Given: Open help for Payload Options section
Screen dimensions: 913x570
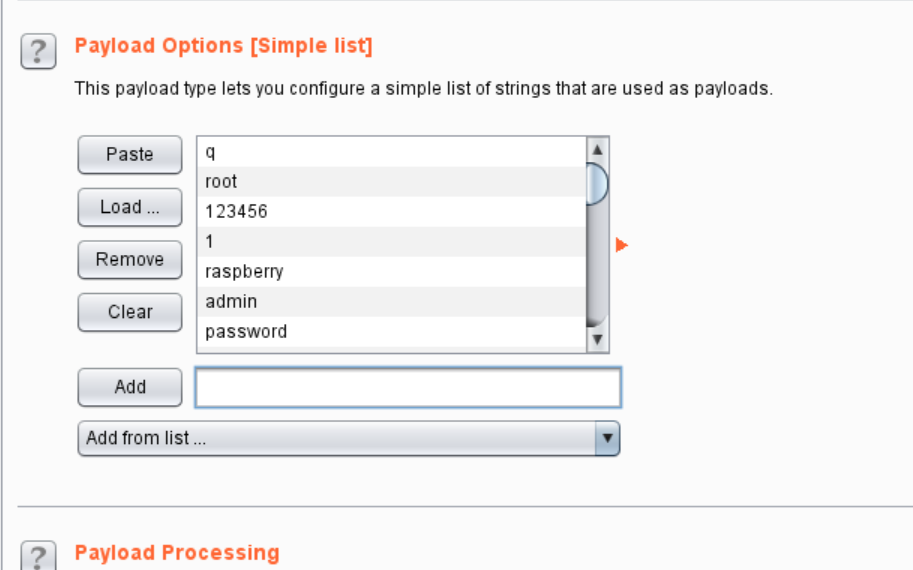Looking at the screenshot, I should point(38,51).
